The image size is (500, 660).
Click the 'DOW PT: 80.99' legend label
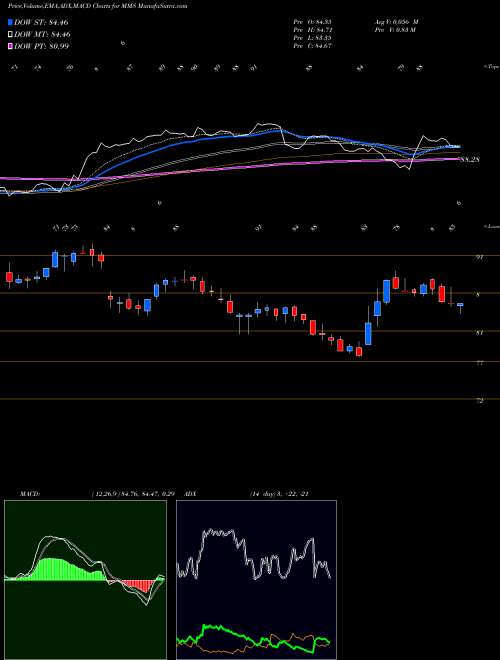pos(41,46)
